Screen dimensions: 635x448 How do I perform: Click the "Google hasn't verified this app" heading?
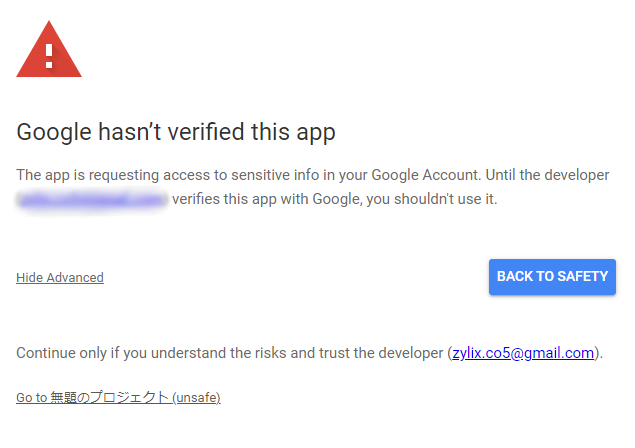click(176, 132)
